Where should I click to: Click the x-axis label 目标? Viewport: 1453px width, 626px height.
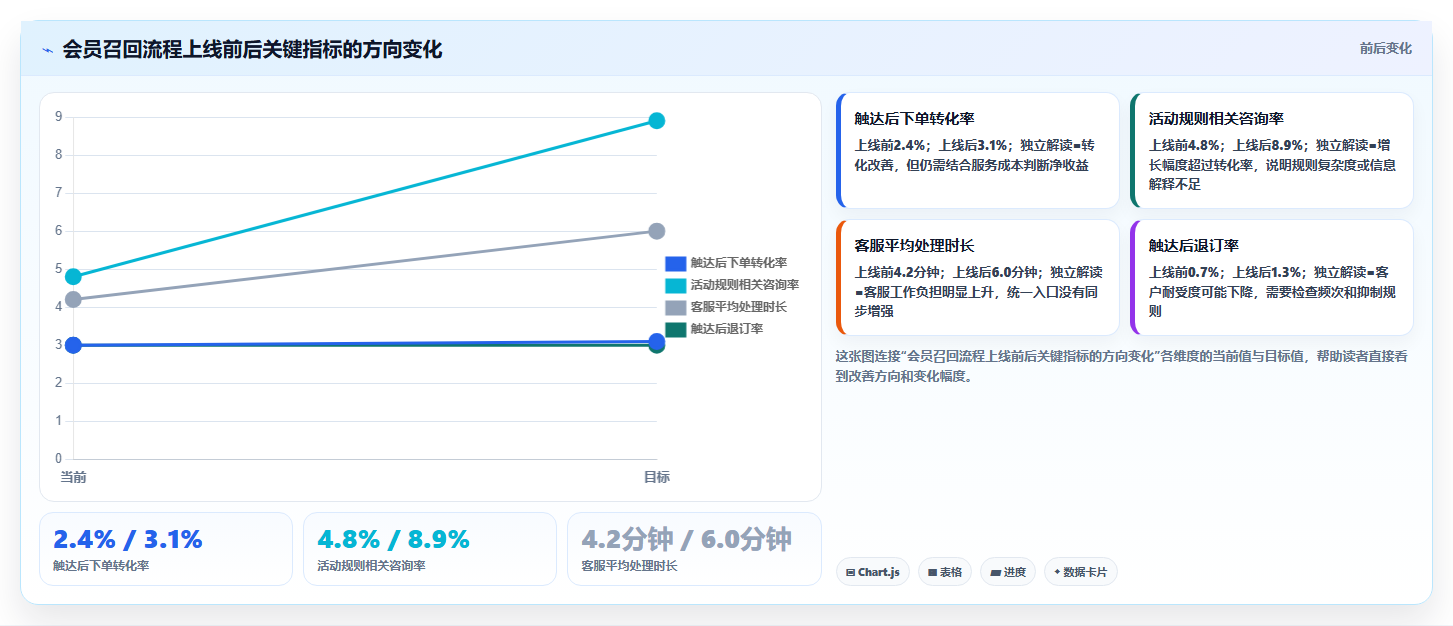click(657, 477)
